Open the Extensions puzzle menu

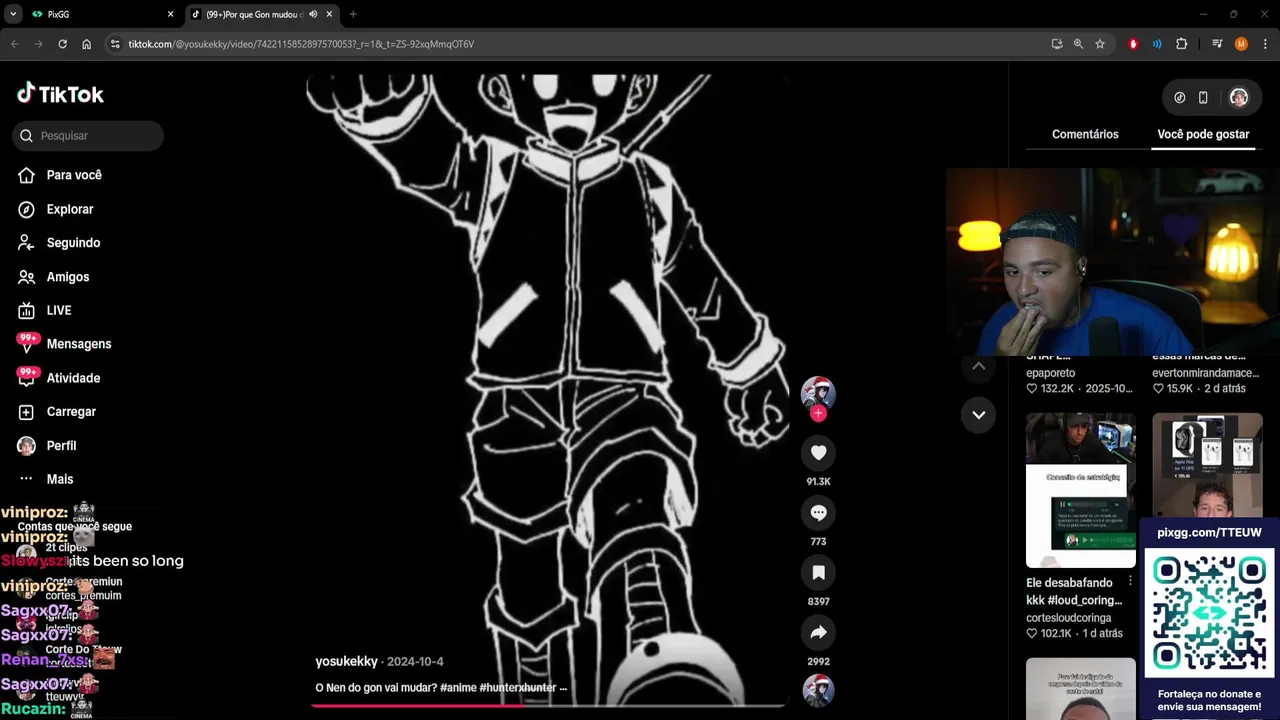coord(1181,44)
